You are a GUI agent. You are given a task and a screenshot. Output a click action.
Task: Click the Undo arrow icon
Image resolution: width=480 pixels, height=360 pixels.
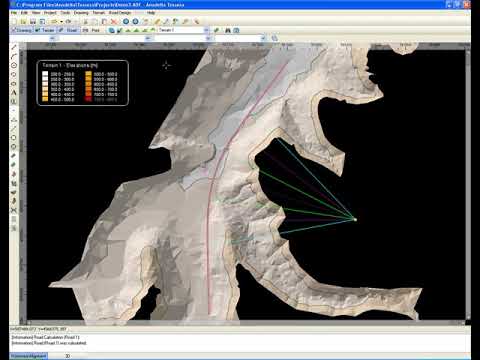pos(54,22)
